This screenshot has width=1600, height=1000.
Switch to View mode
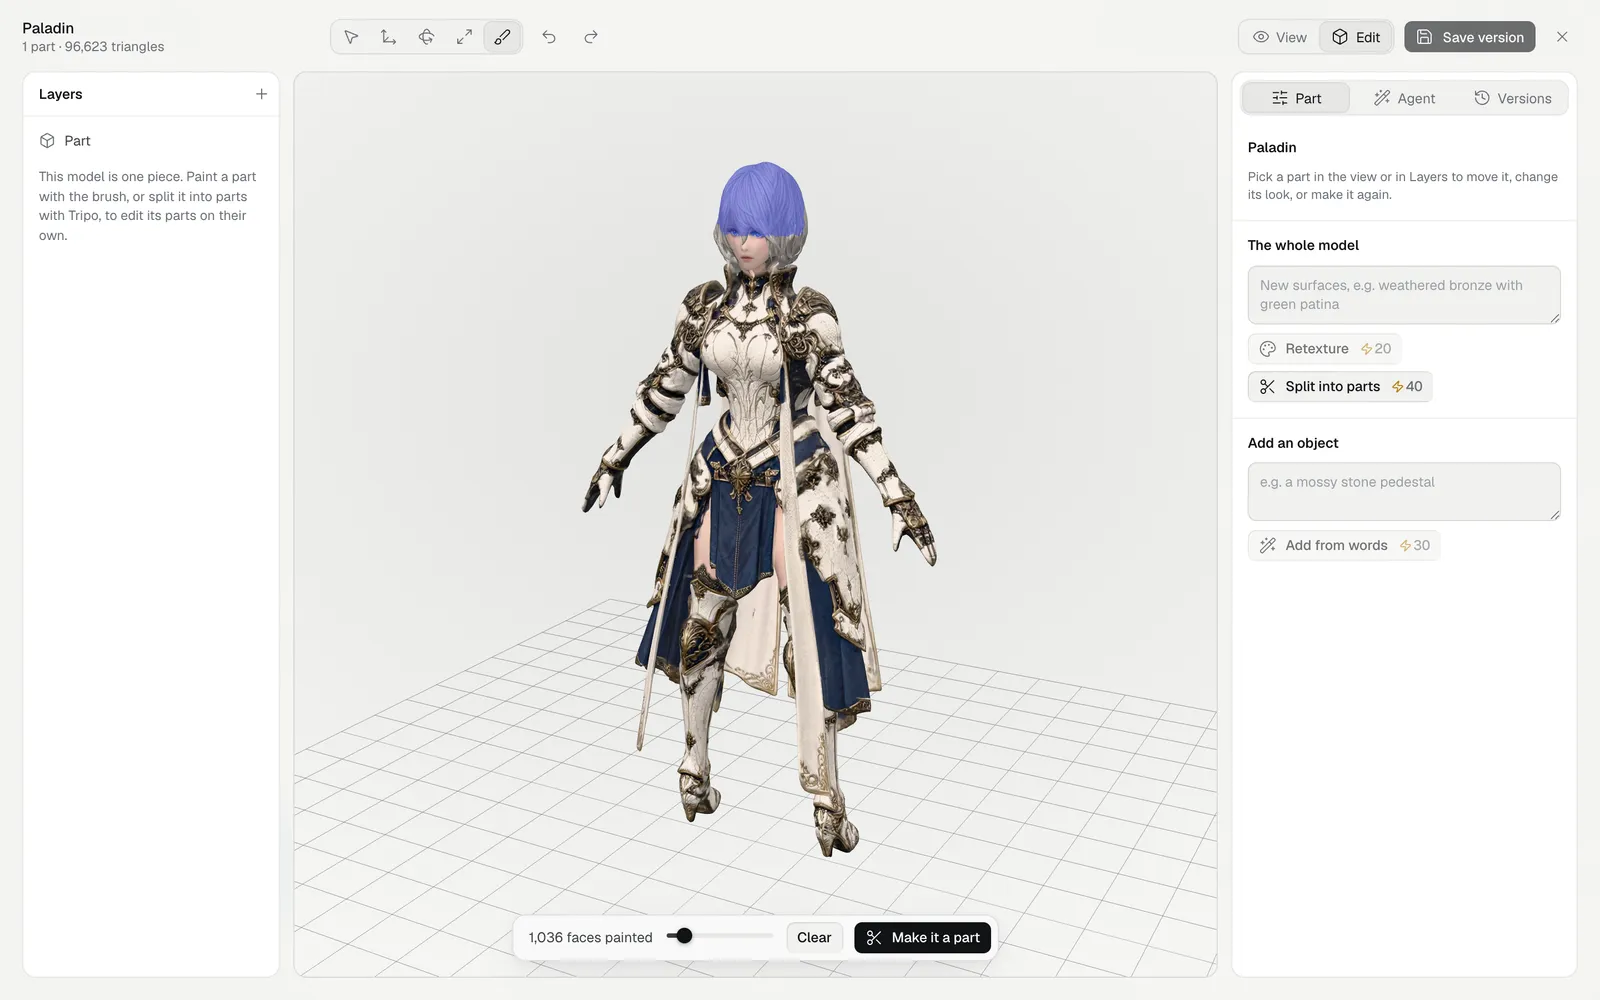pos(1280,37)
